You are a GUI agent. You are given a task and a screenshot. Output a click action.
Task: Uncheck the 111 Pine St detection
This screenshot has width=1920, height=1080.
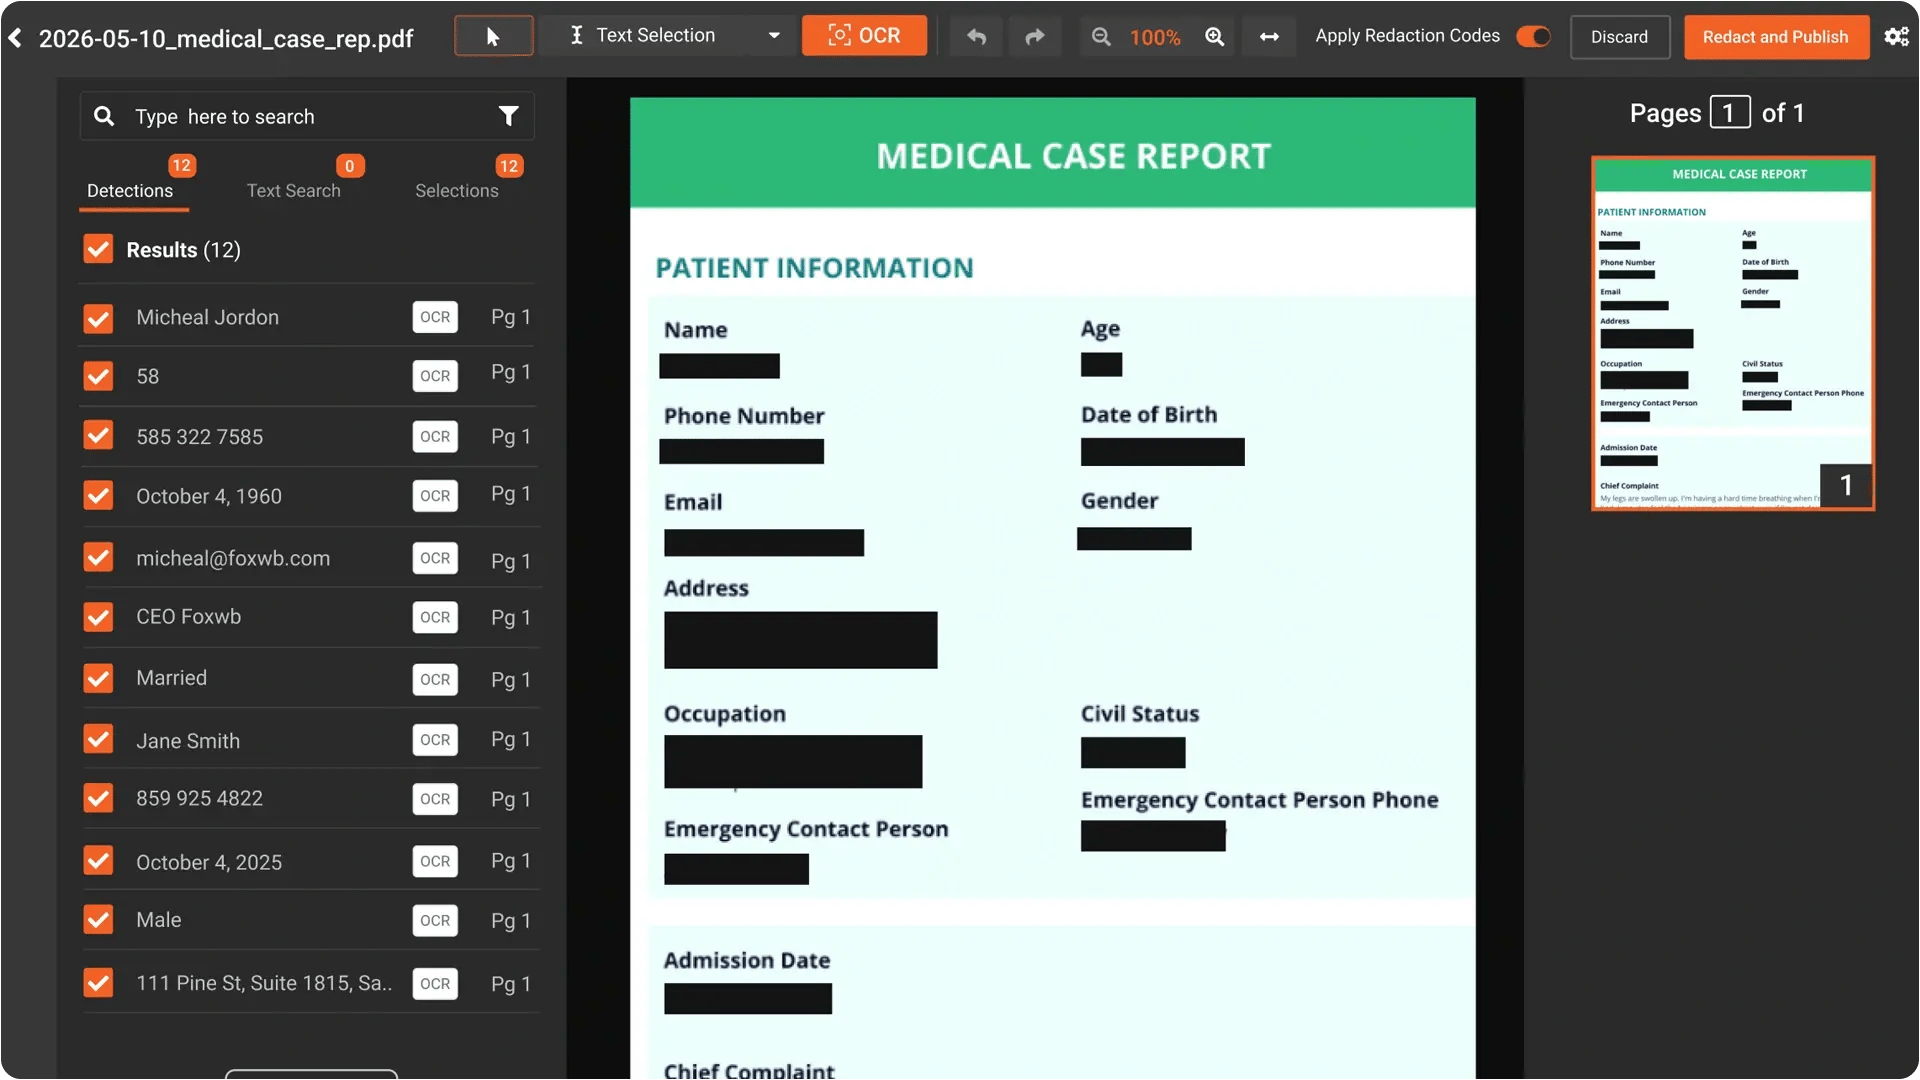click(98, 983)
